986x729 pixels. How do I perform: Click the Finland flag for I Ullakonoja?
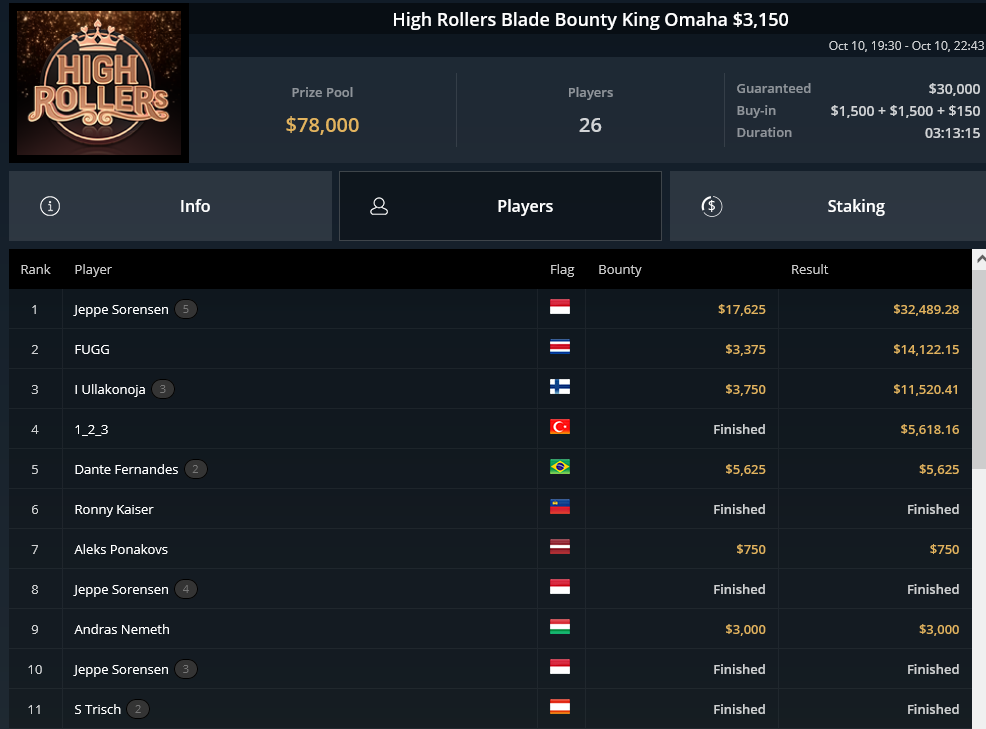[560, 387]
